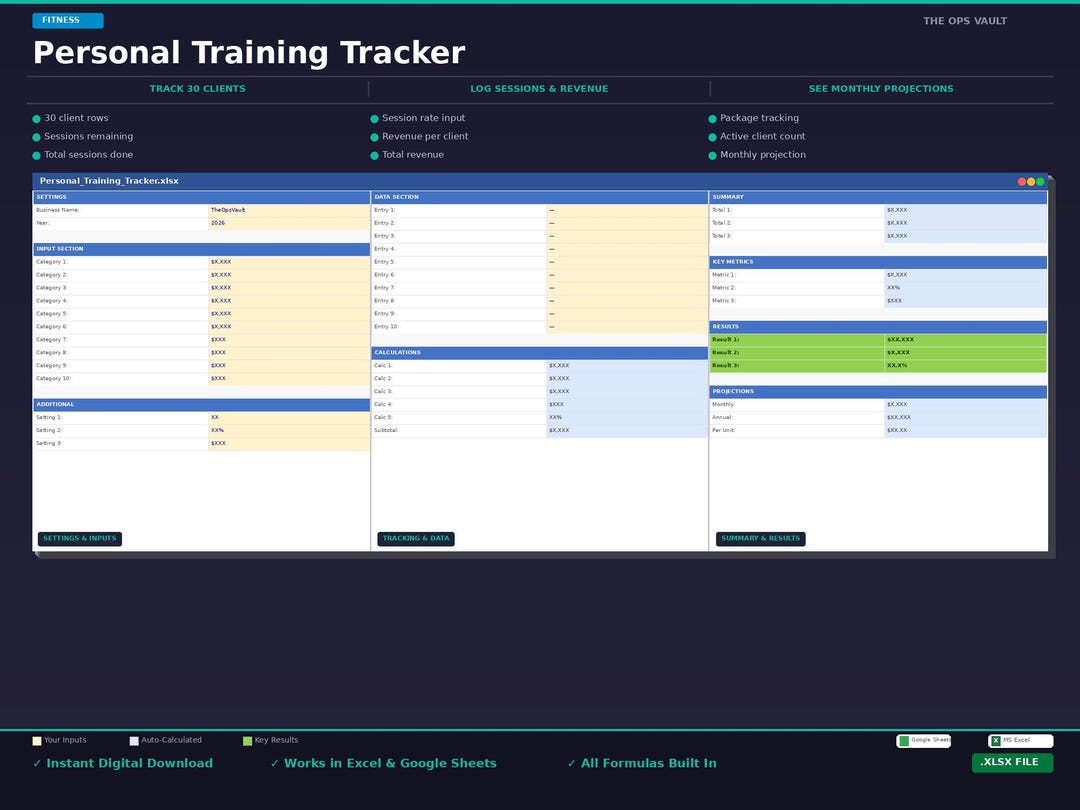Click the Per Unit row label

(723, 430)
